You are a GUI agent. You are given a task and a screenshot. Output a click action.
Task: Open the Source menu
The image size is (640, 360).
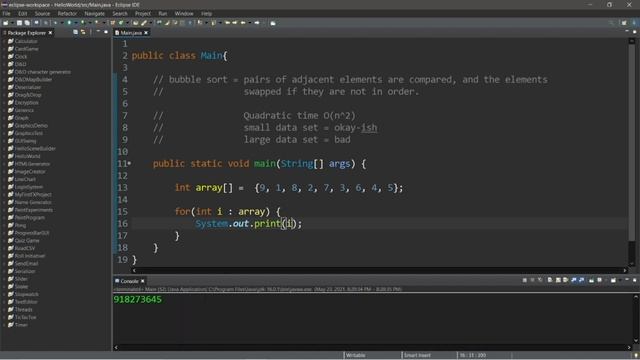[x=42, y=13]
